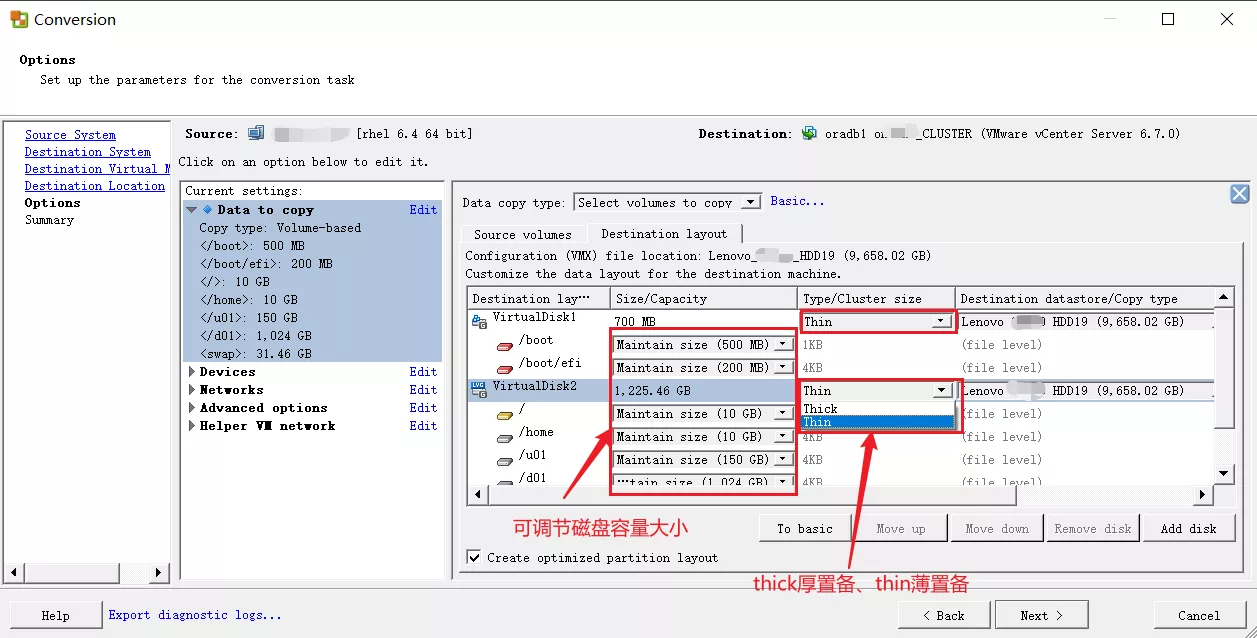Click the /home volume icon
1257x638 pixels.
[505, 436]
